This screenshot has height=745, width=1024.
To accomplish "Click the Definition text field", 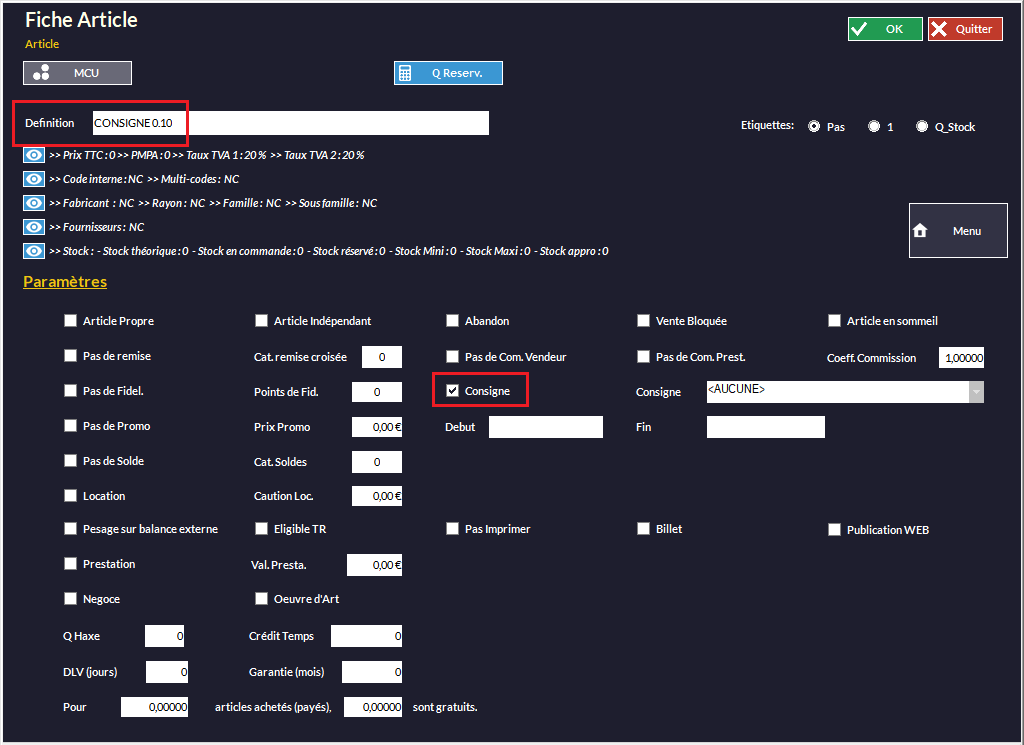I will point(290,123).
